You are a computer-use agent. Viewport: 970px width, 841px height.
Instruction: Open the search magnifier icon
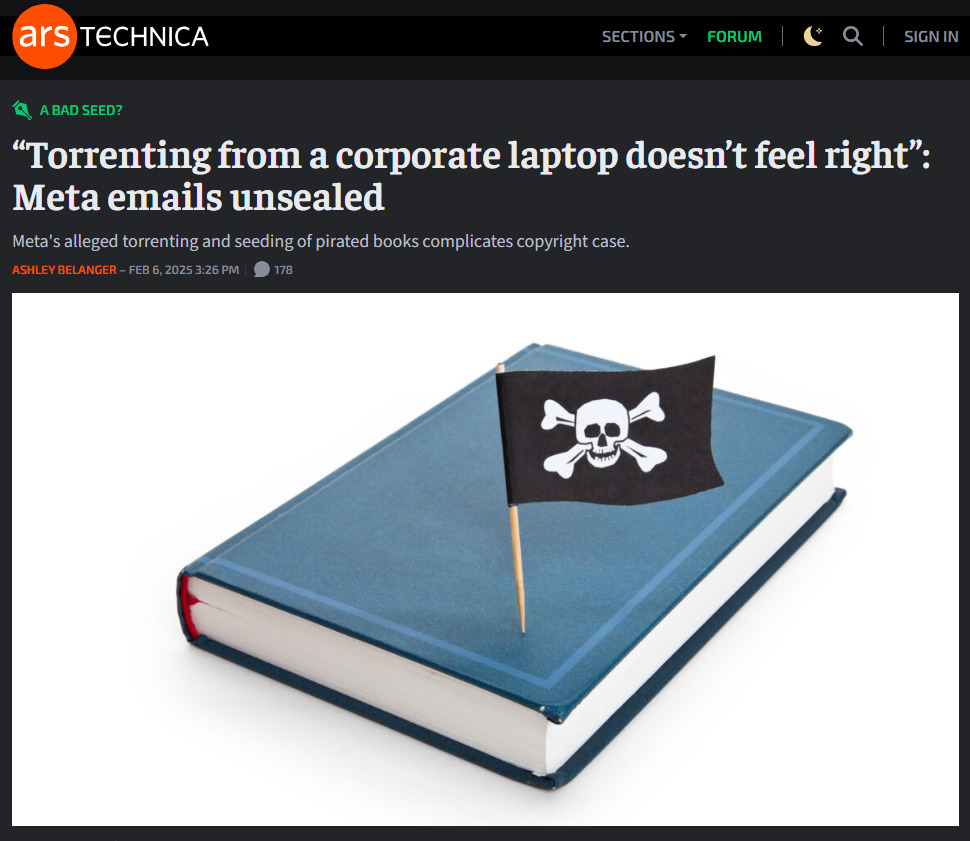point(852,36)
